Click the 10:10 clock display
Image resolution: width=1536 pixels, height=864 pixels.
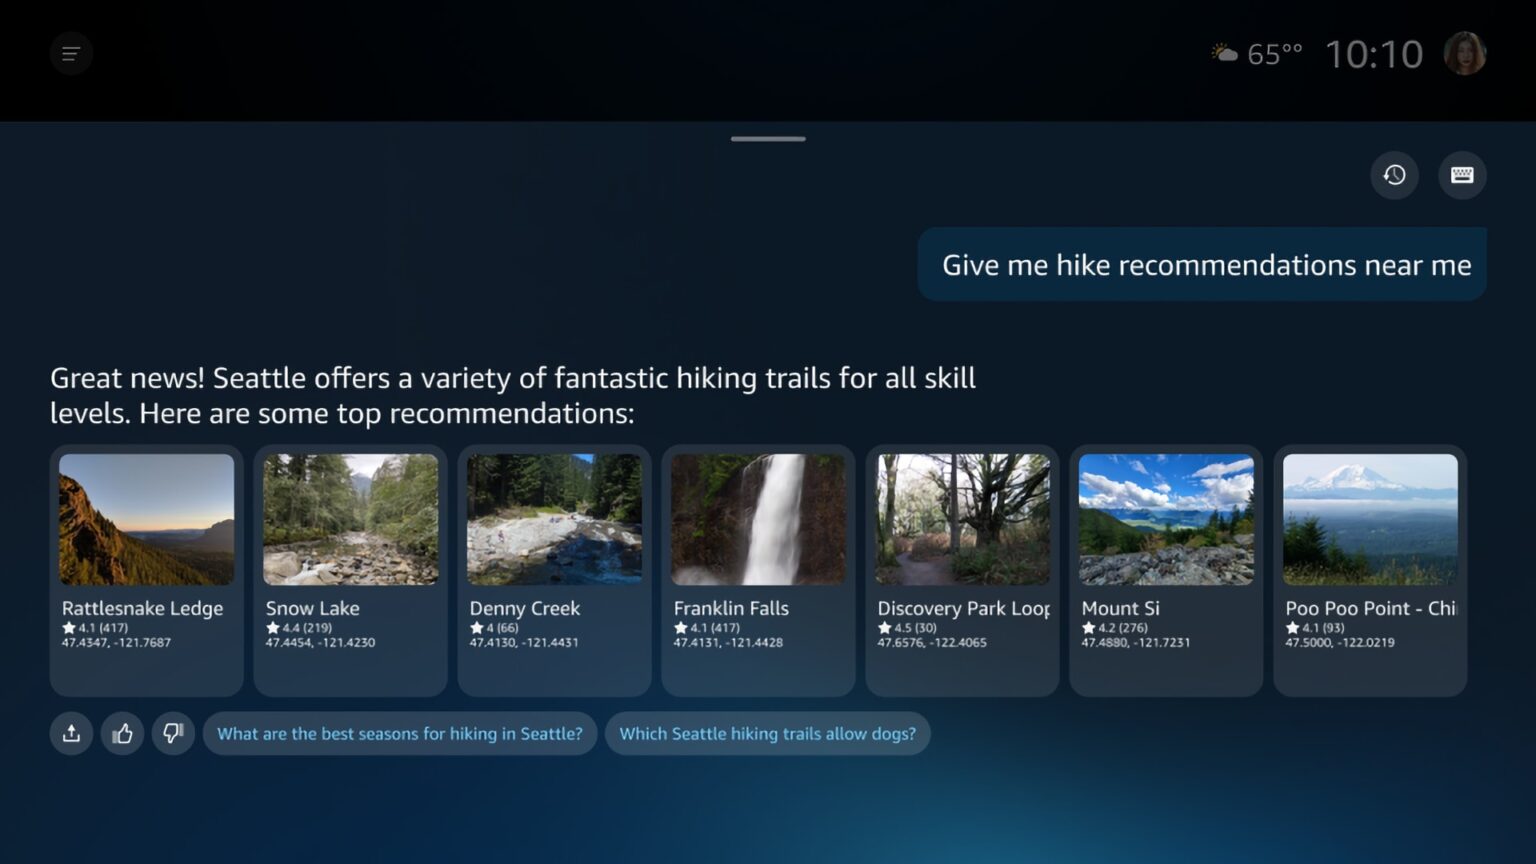1374,54
